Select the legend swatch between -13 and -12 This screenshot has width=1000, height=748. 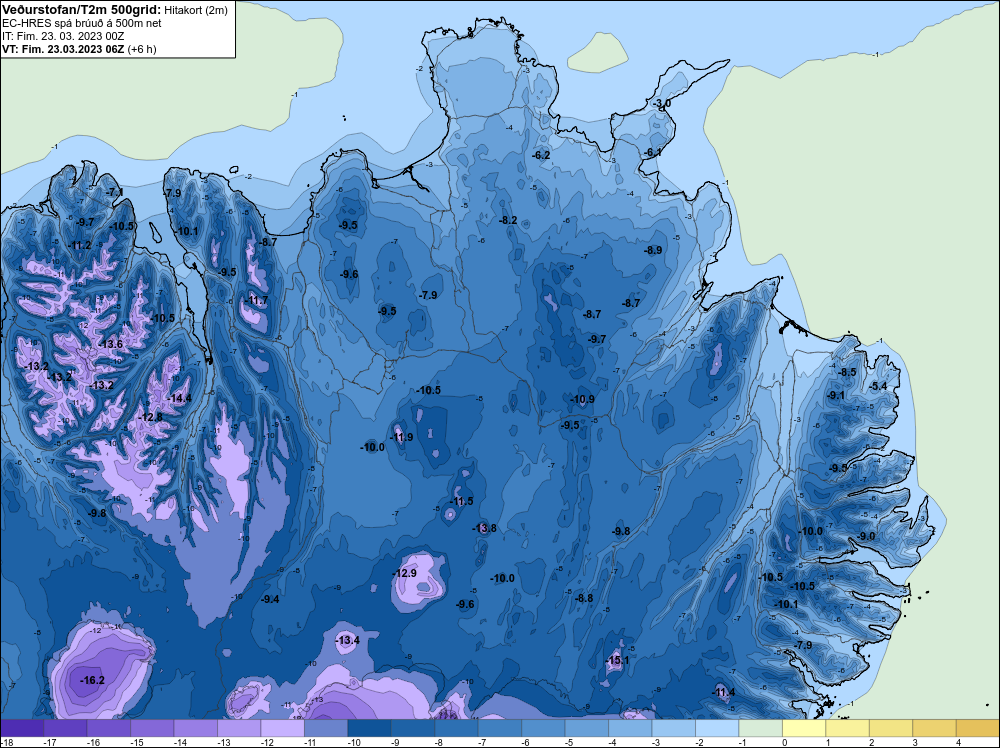239,728
